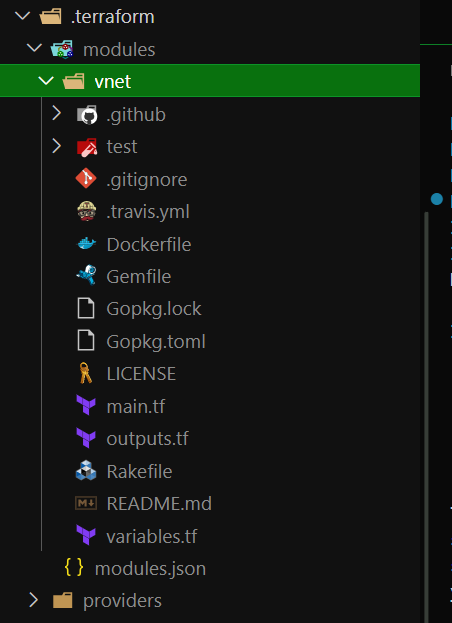Expand the .github folder chevron

coord(57,114)
